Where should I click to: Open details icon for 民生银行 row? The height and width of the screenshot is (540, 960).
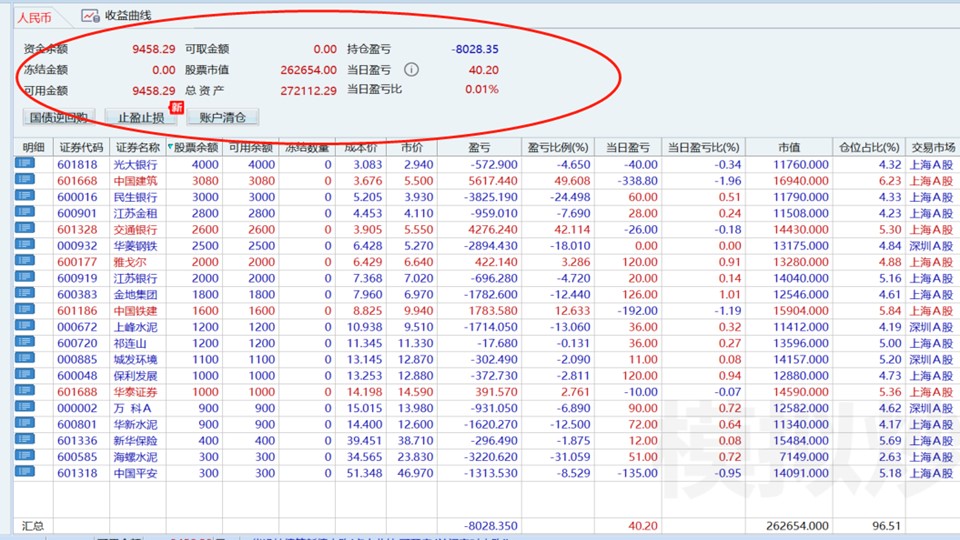pyautogui.click(x=25, y=196)
